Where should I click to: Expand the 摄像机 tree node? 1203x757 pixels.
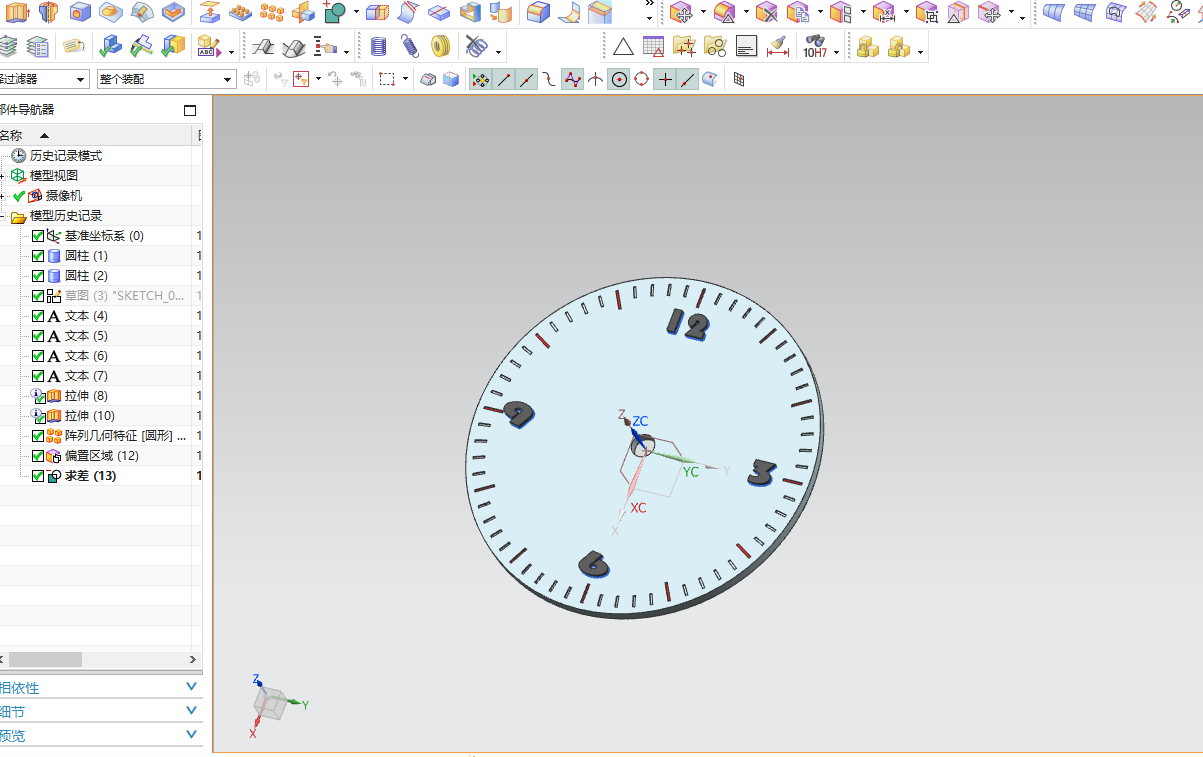pos(3,196)
